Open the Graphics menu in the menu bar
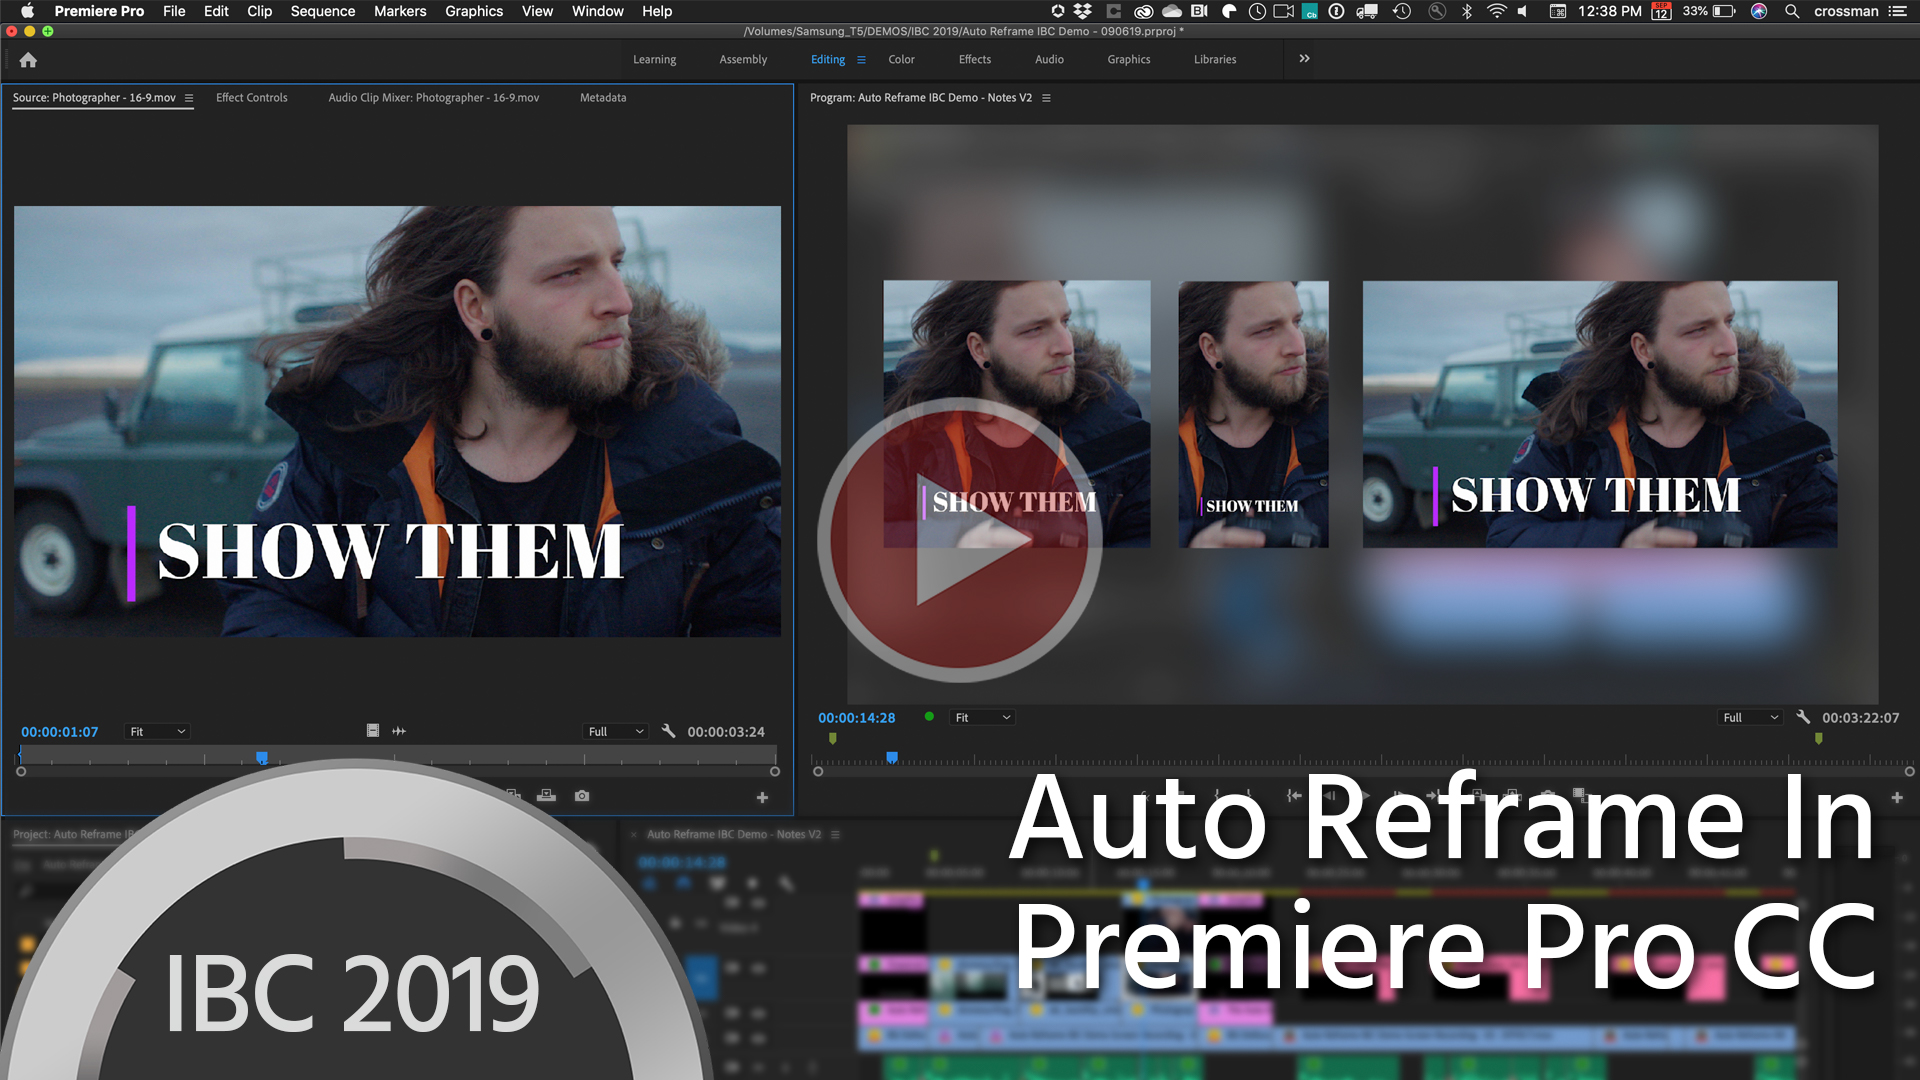The image size is (1920, 1080). 474,11
